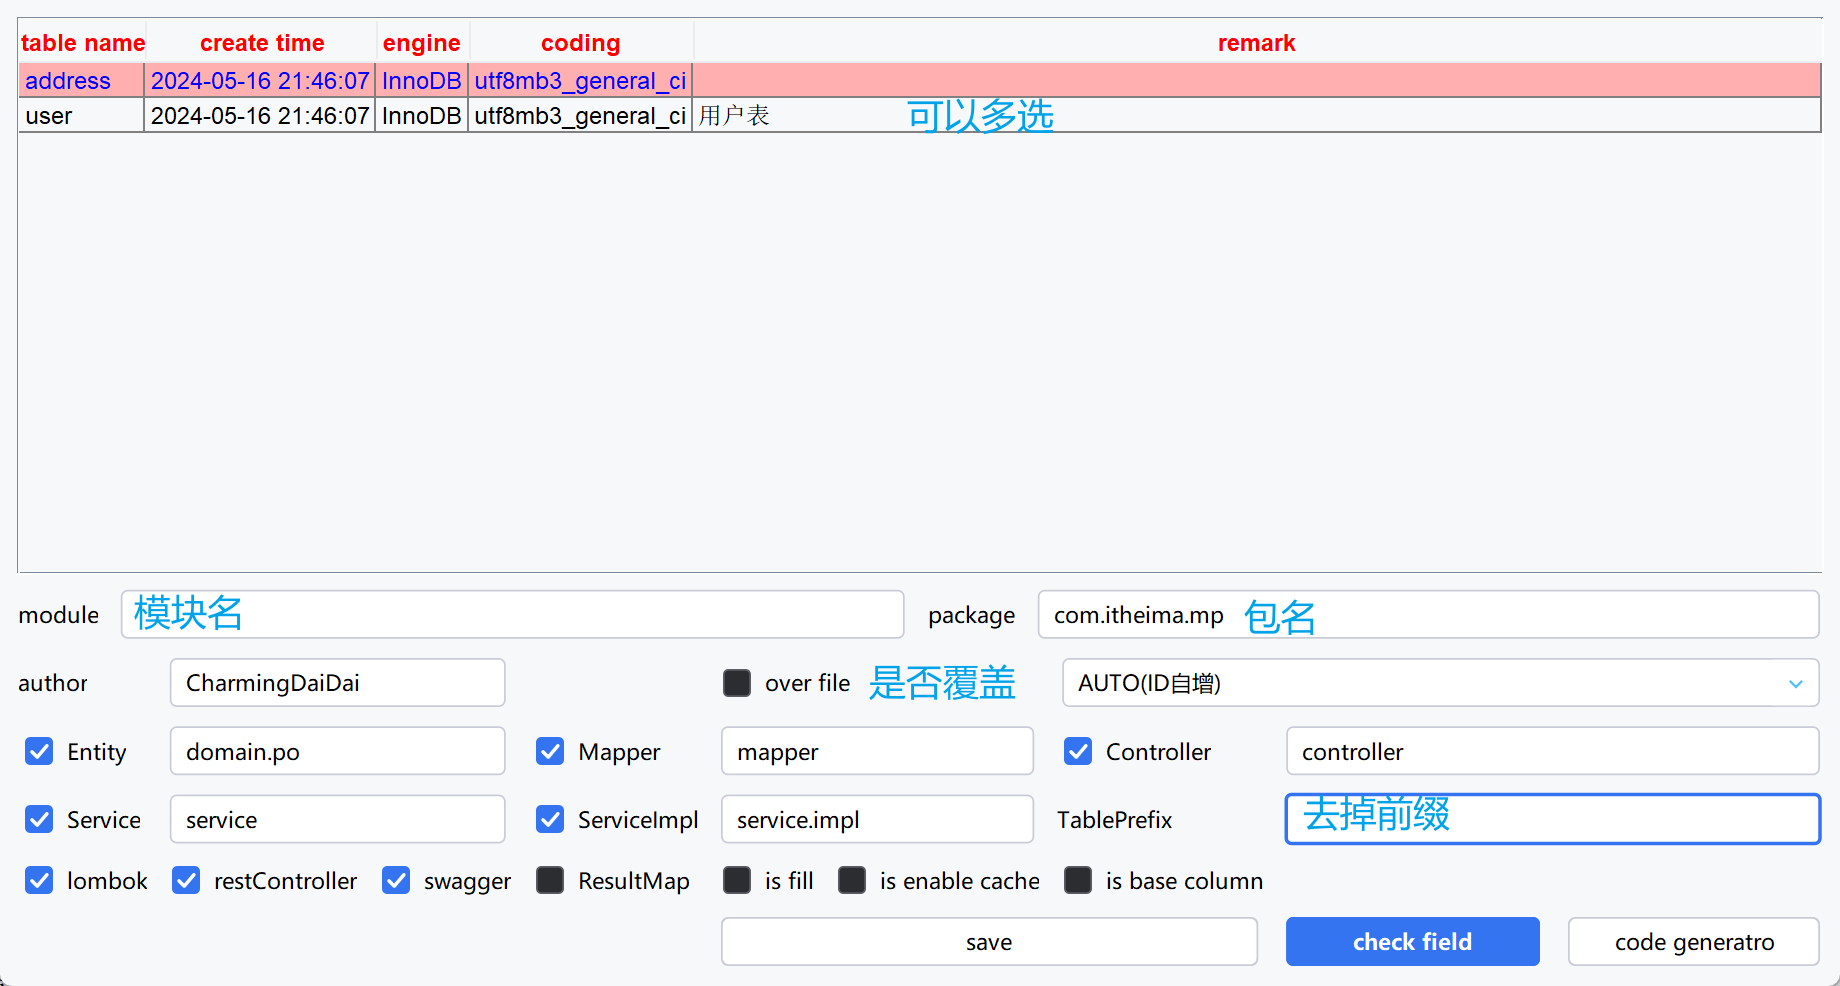Enable the is base column option
The width and height of the screenshot is (1840, 986).
click(x=1078, y=880)
